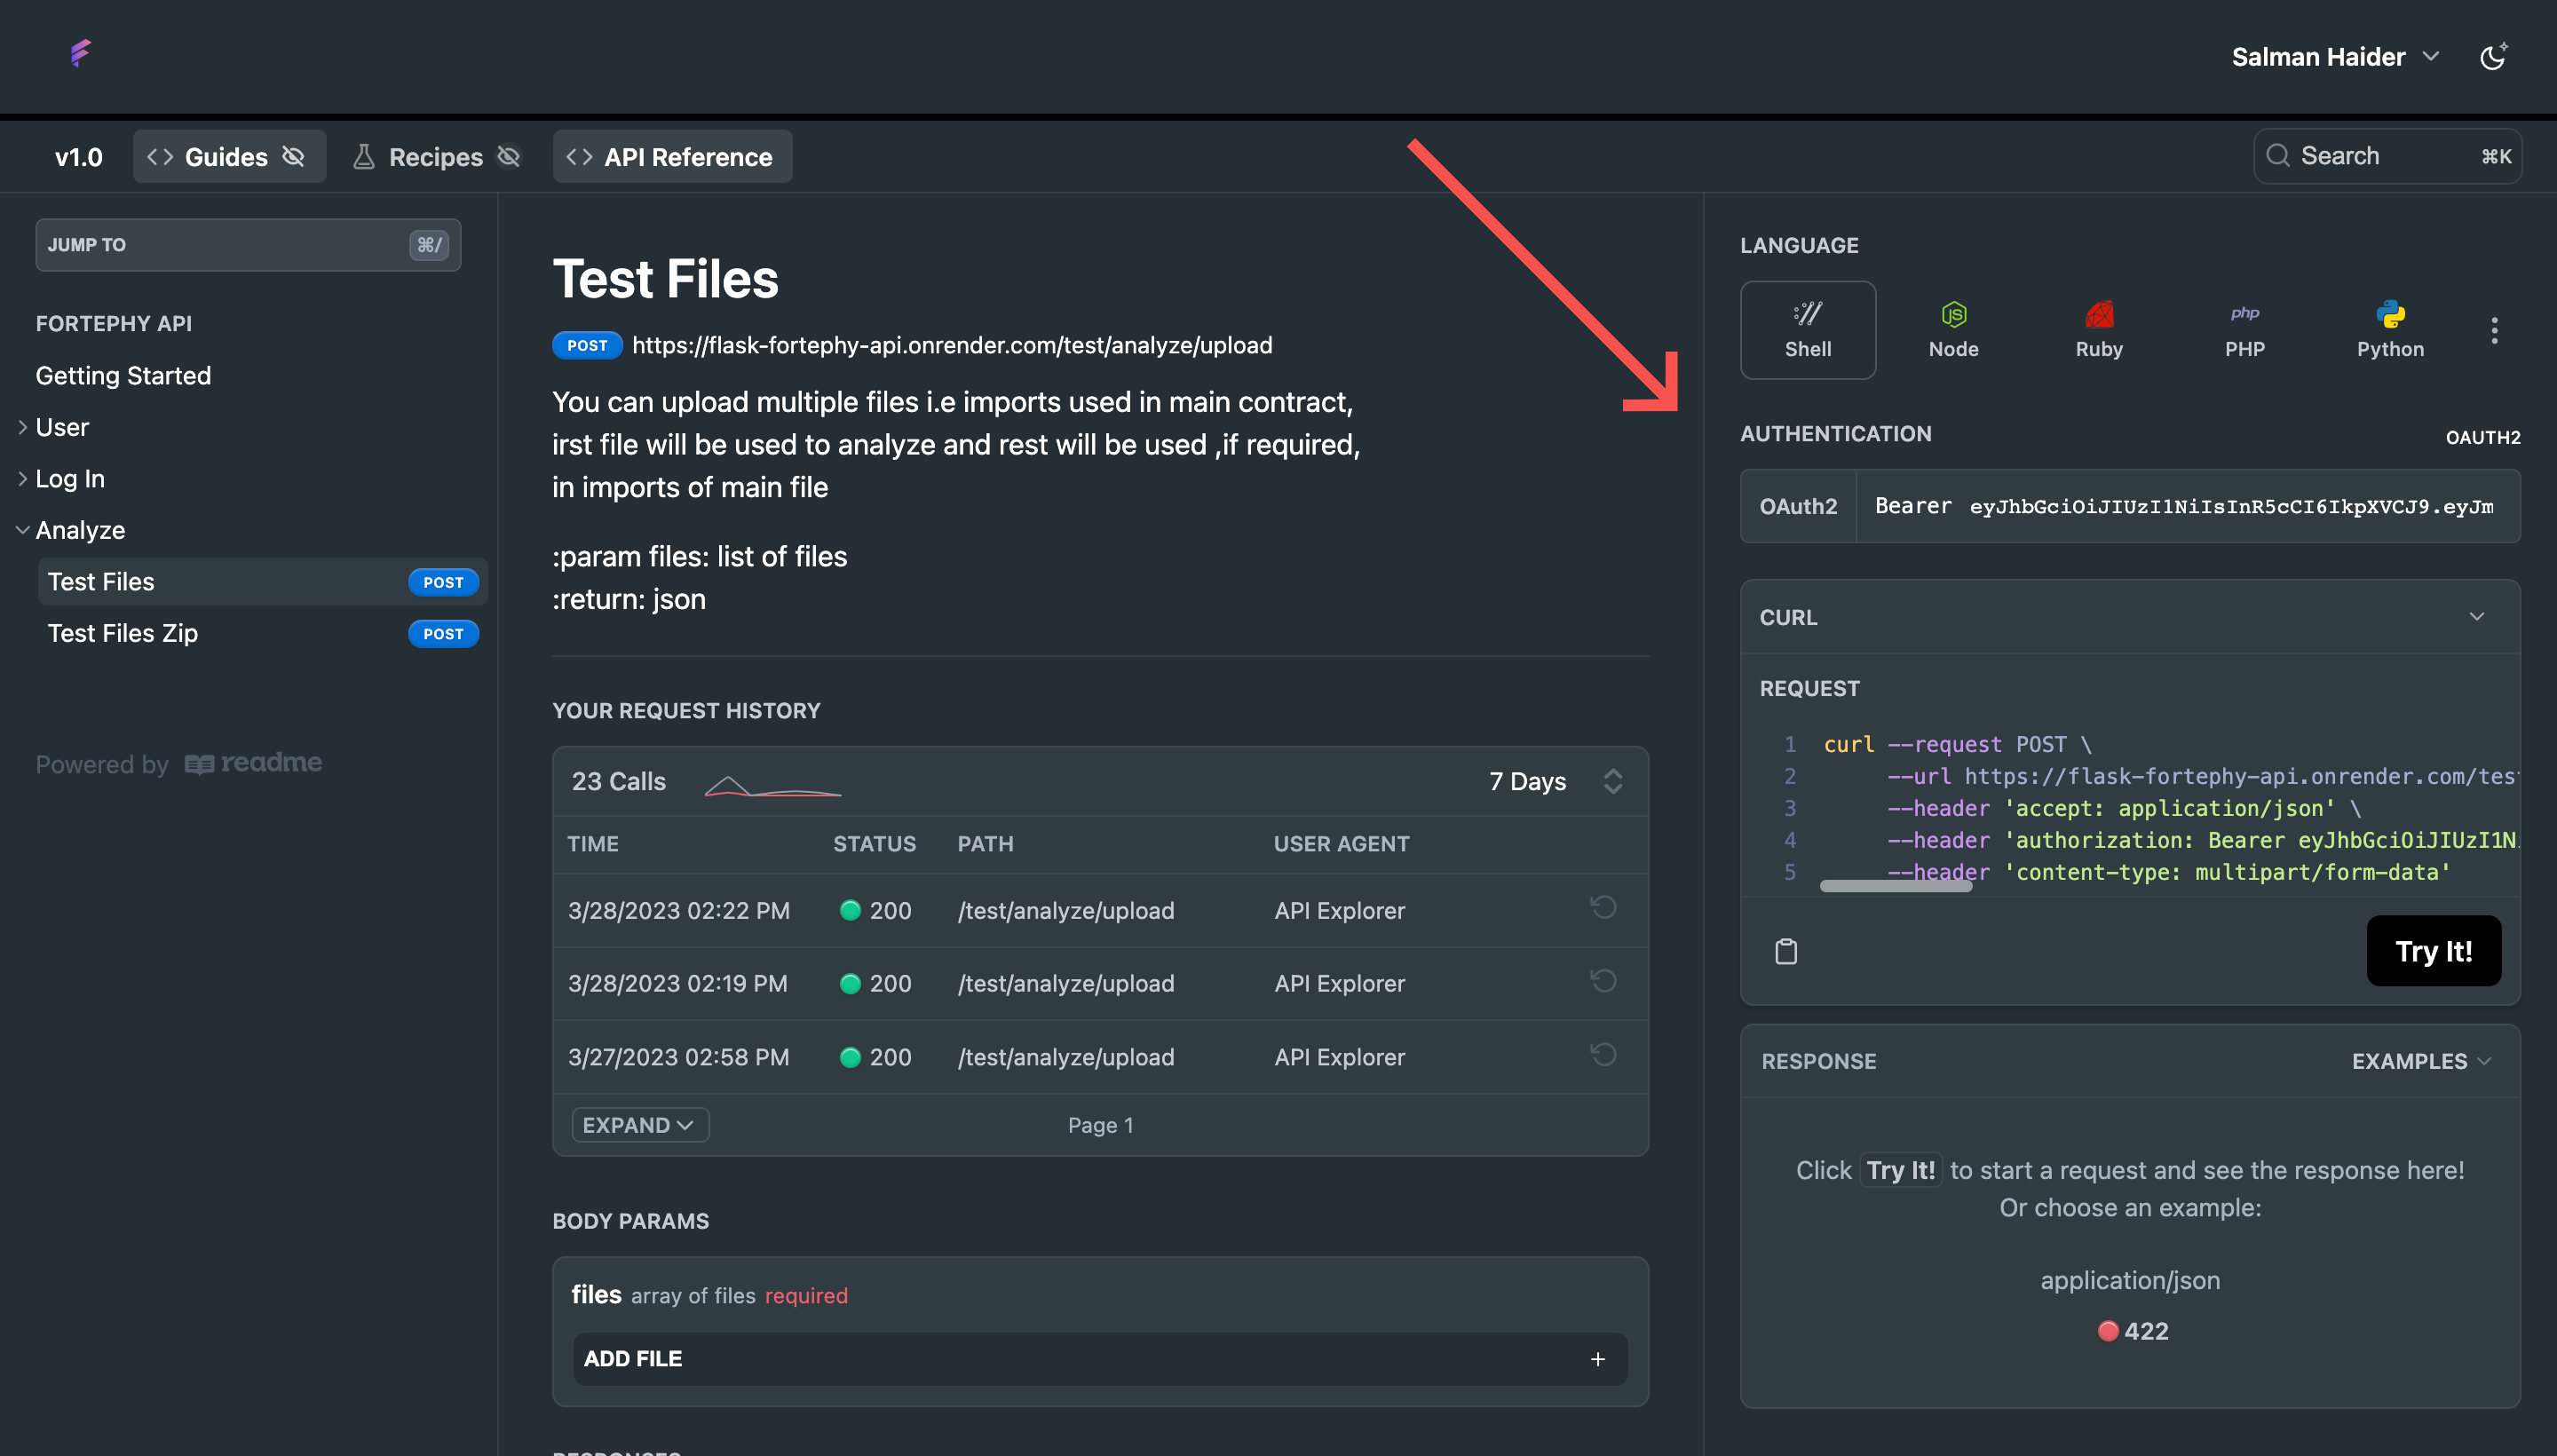Image resolution: width=2557 pixels, height=1456 pixels.
Task: Replay the 02:22 PM request
Action: [x=1603, y=908]
